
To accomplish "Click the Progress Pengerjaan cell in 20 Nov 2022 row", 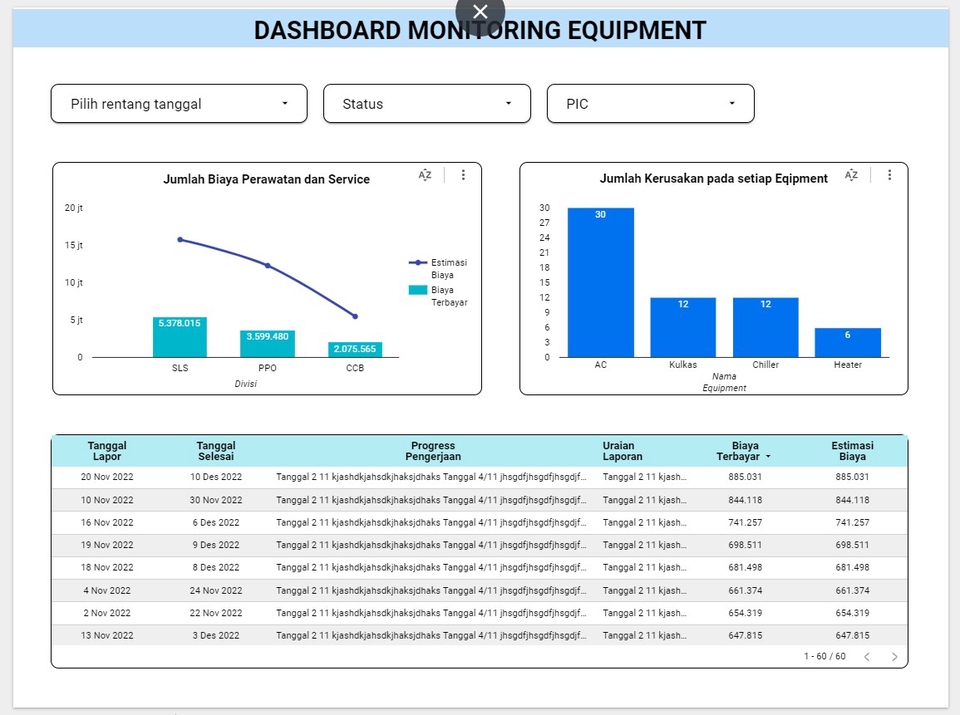I will coord(431,477).
